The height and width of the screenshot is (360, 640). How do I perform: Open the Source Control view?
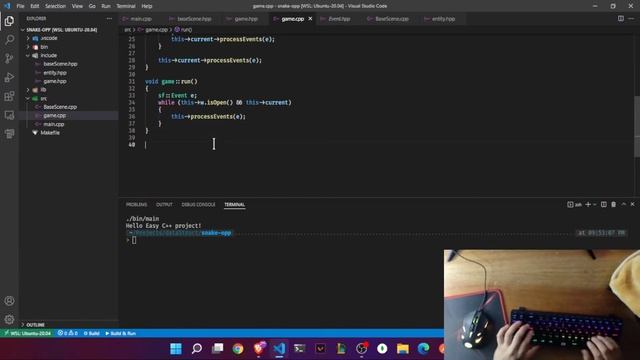coord(9,58)
